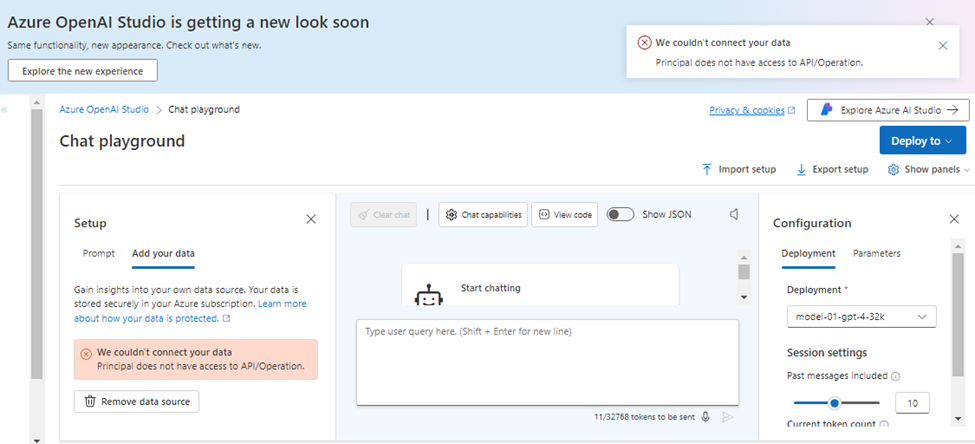Click the send message arrow icon
Image resolution: width=975 pixels, height=444 pixels.
(x=728, y=417)
